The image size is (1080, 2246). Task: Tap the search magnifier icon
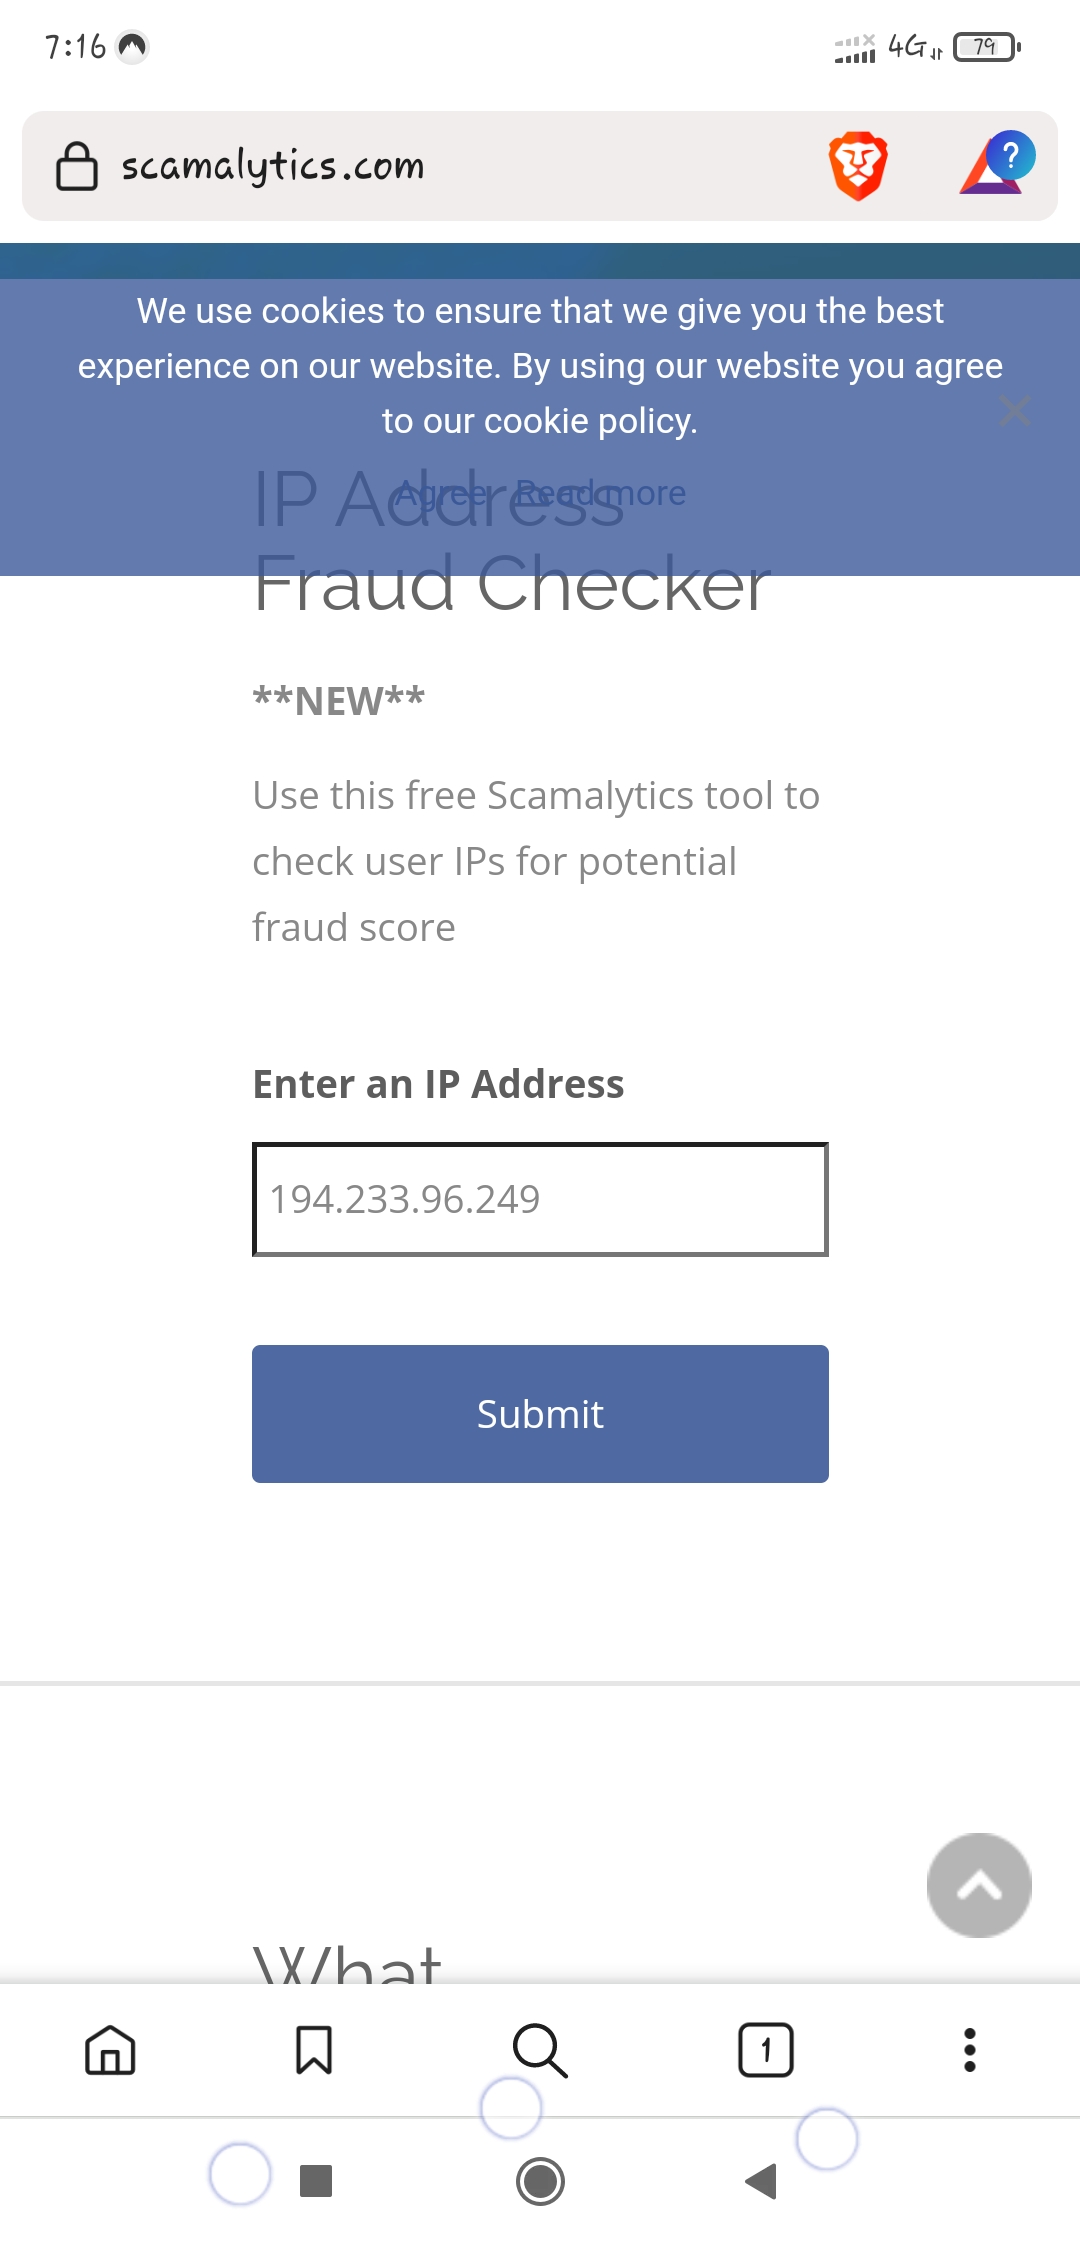point(540,2050)
